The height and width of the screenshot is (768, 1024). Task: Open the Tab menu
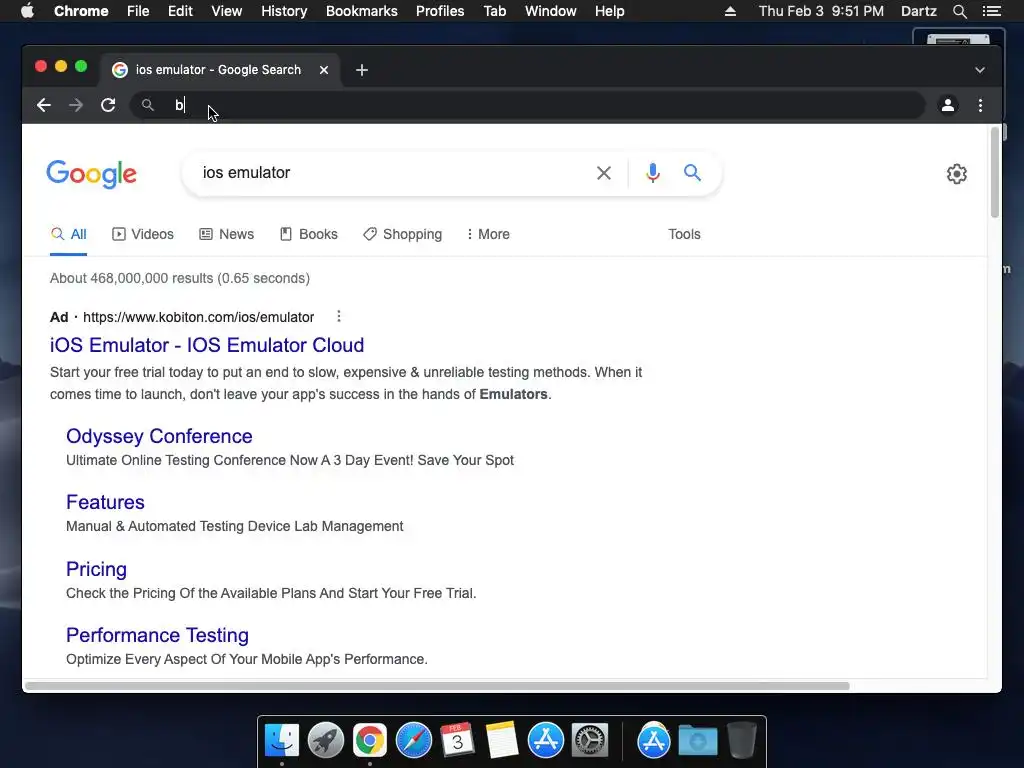pos(494,11)
